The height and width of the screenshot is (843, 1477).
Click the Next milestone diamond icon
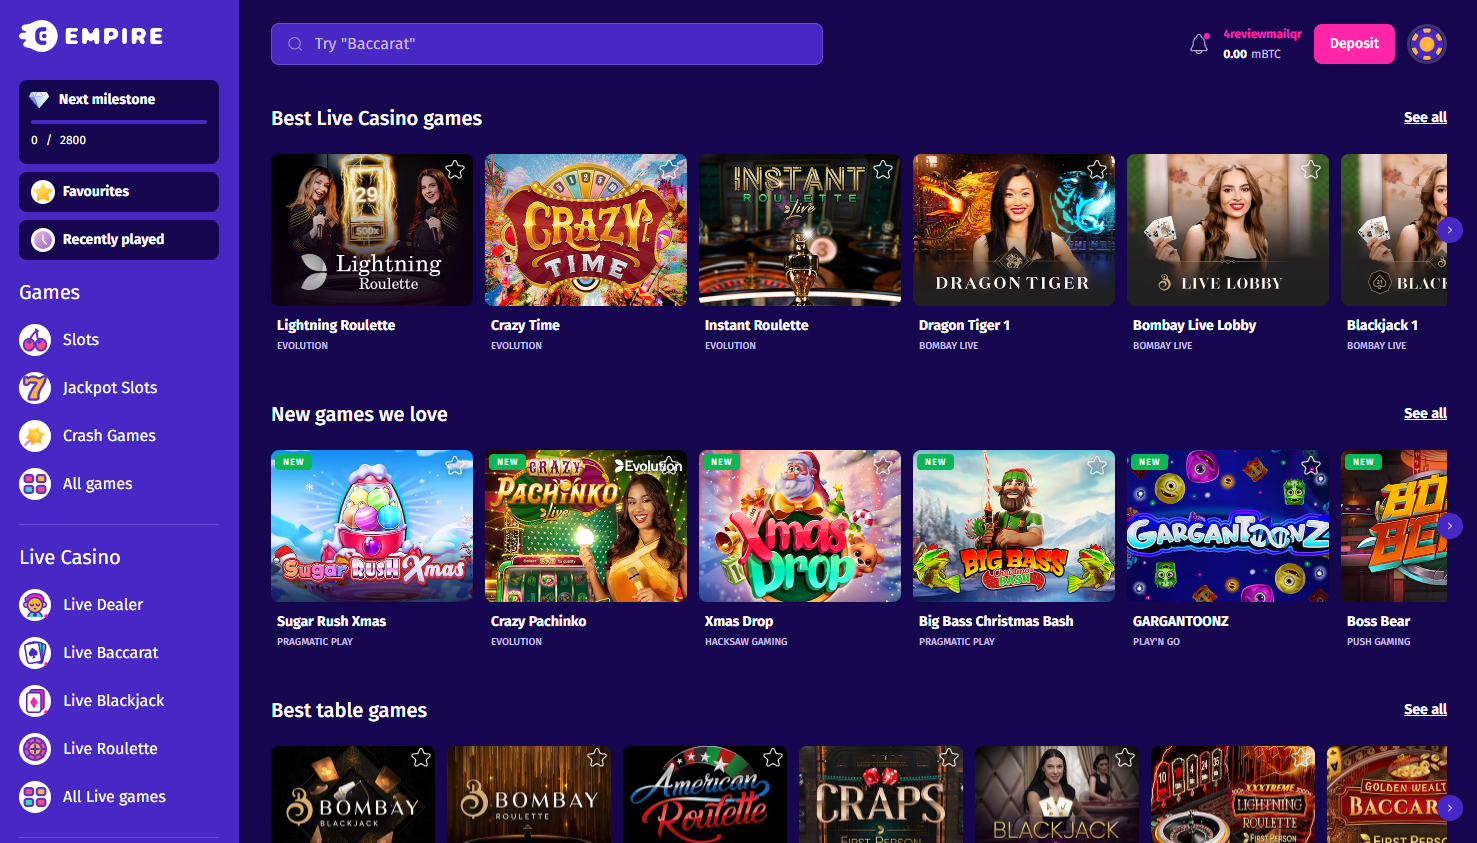[x=39, y=100]
